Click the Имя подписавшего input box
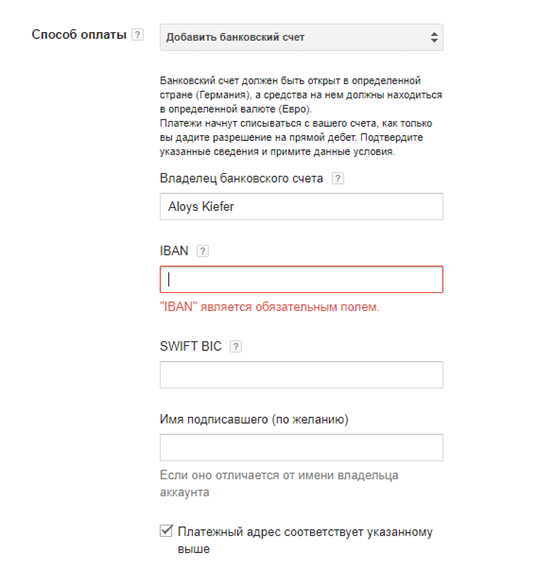Image resolution: width=554 pixels, height=570 pixels. pos(301,447)
